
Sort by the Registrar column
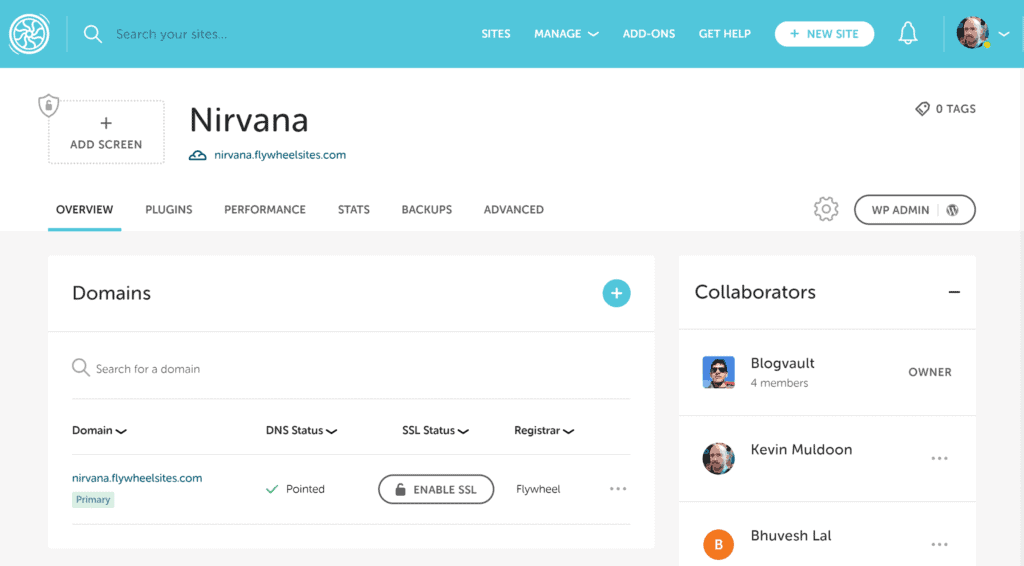[x=544, y=430]
